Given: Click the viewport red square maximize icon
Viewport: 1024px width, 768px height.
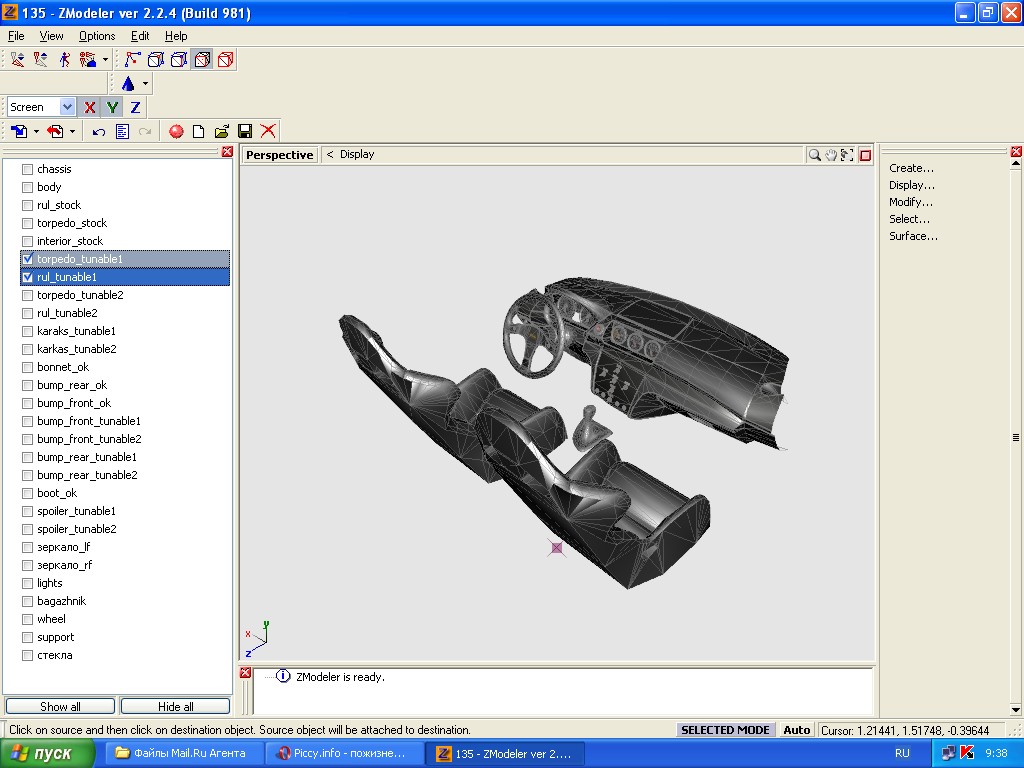Looking at the screenshot, I should click(865, 155).
